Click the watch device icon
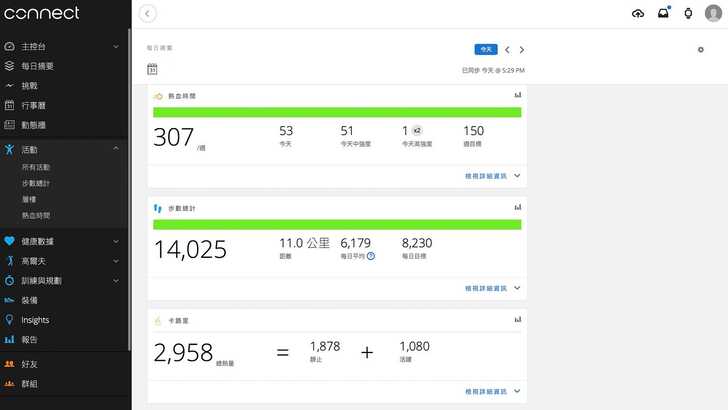 [x=688, y=13]
